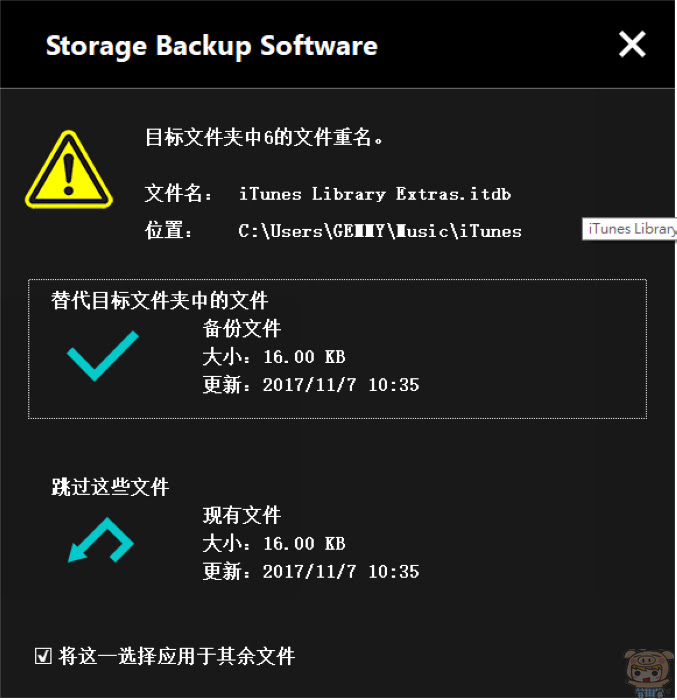Click the yellow warning triangle icon
Image resolution: width=677 pixels, height=700 pixels.
[x=69, y=170]
